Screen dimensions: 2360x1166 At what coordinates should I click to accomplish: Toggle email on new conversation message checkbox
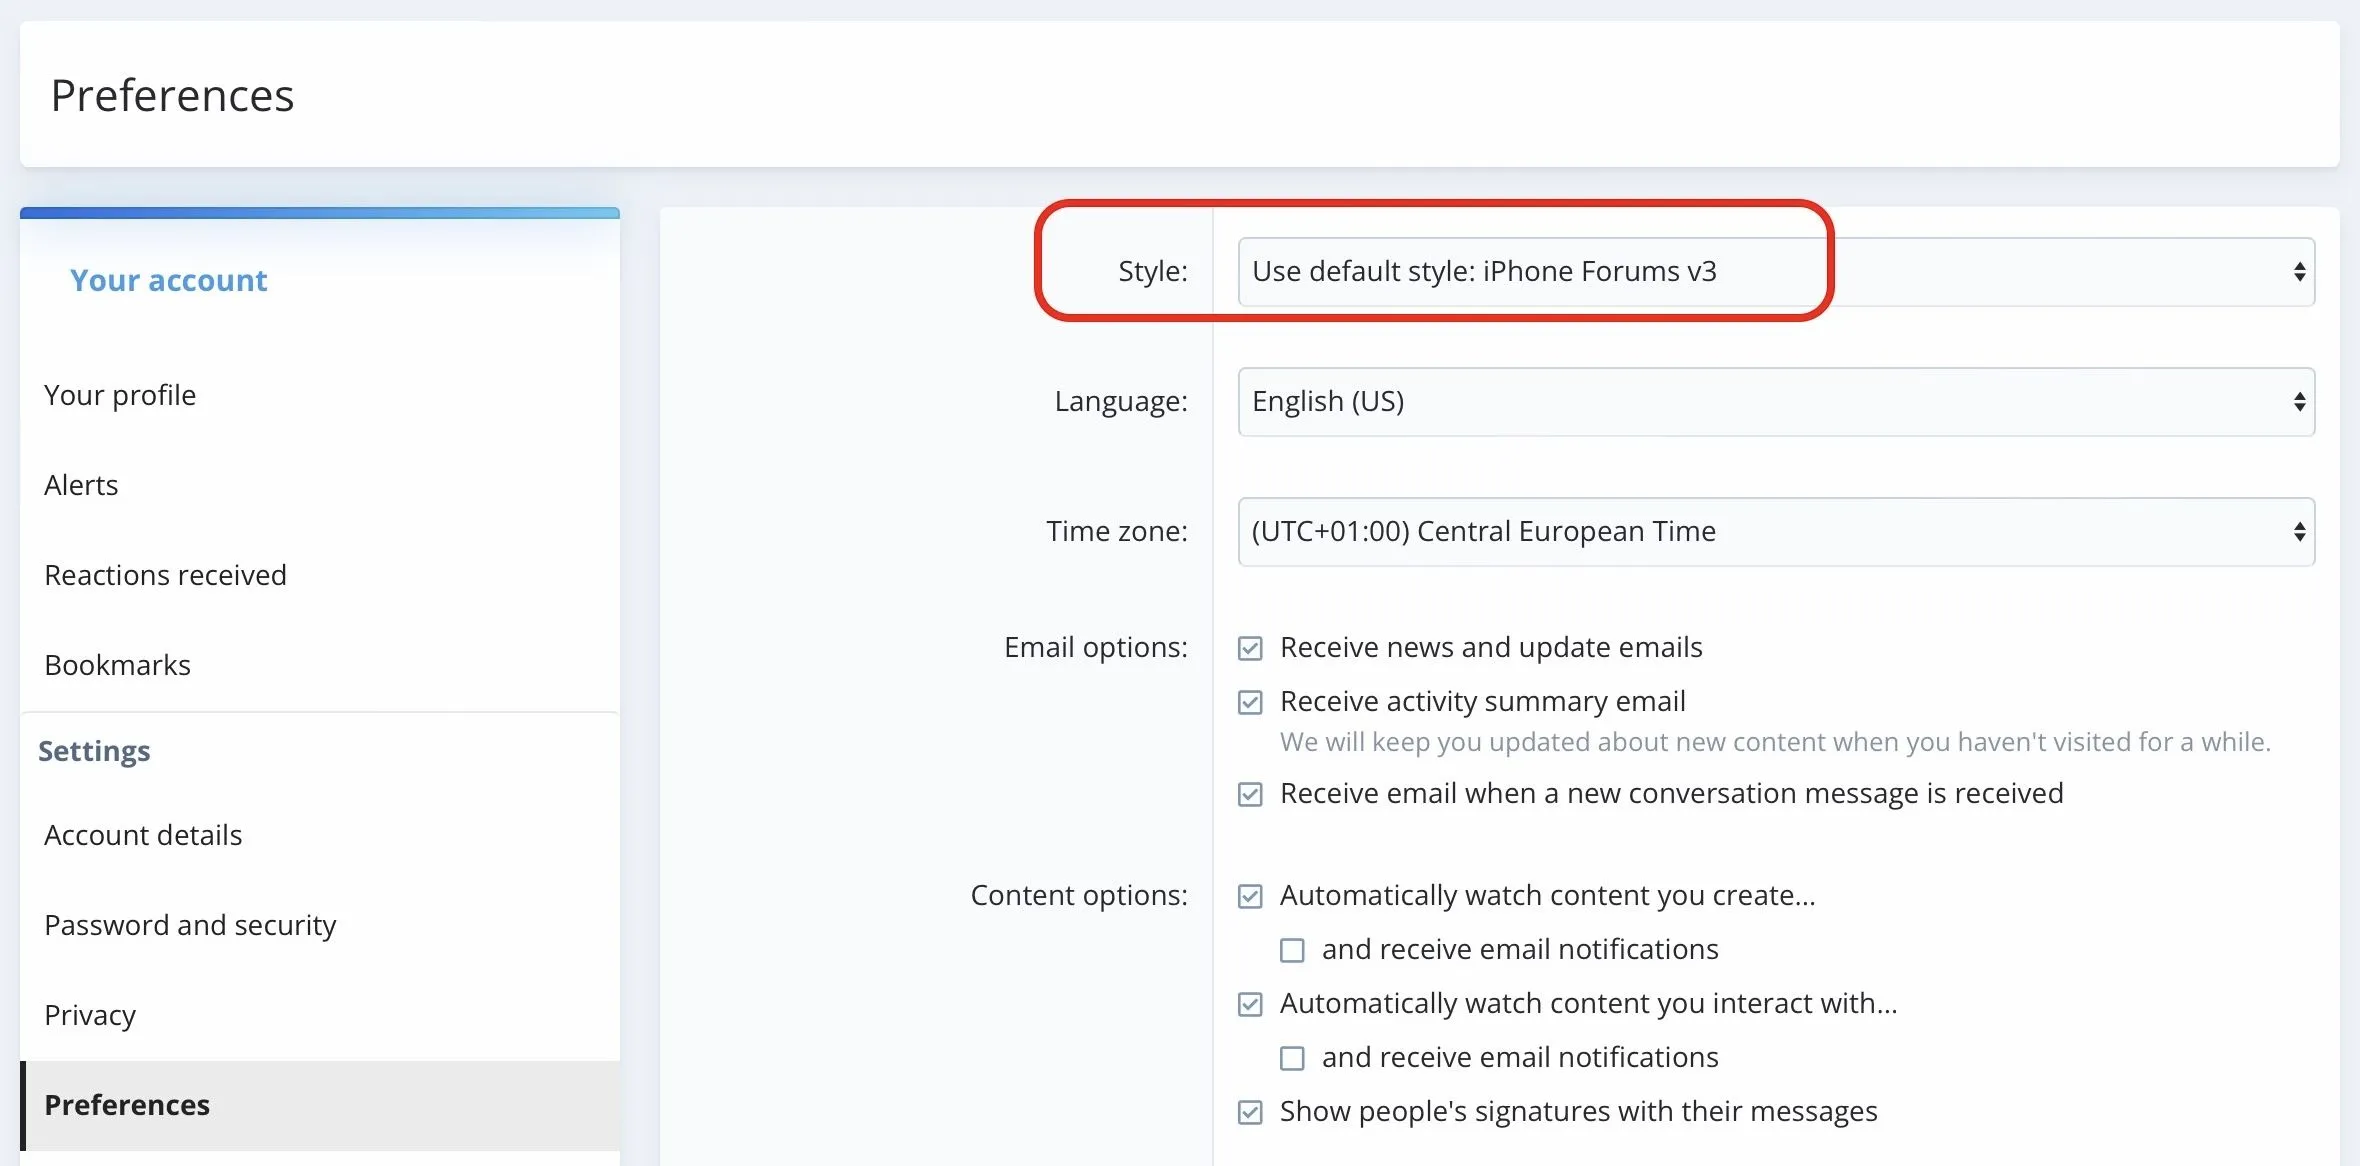[1250, 795]
